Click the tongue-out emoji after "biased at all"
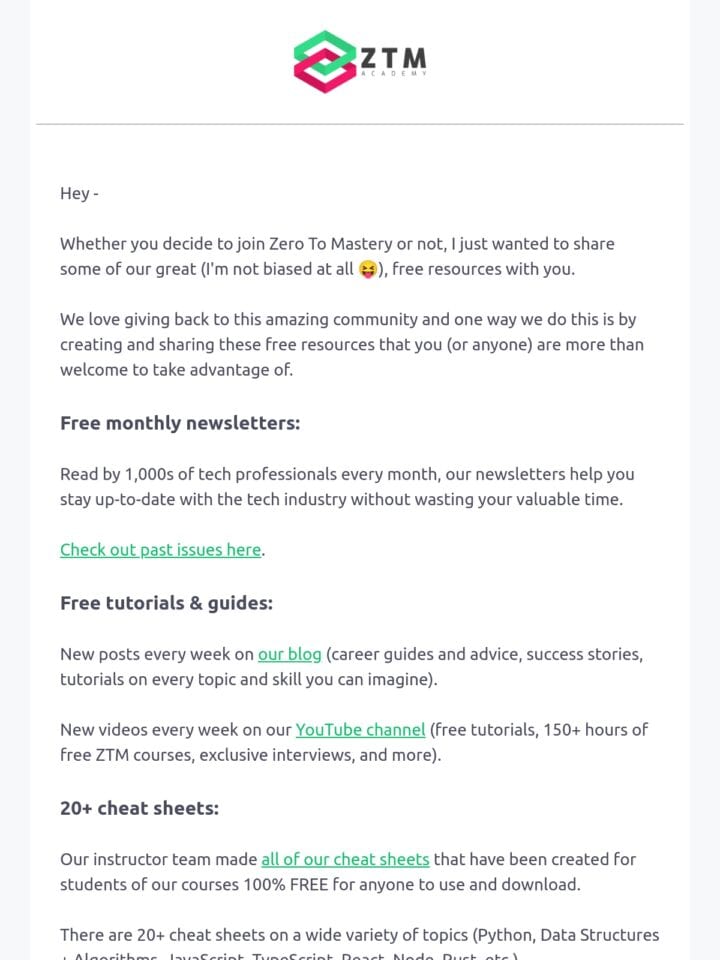720x960 pixels. 367,269
